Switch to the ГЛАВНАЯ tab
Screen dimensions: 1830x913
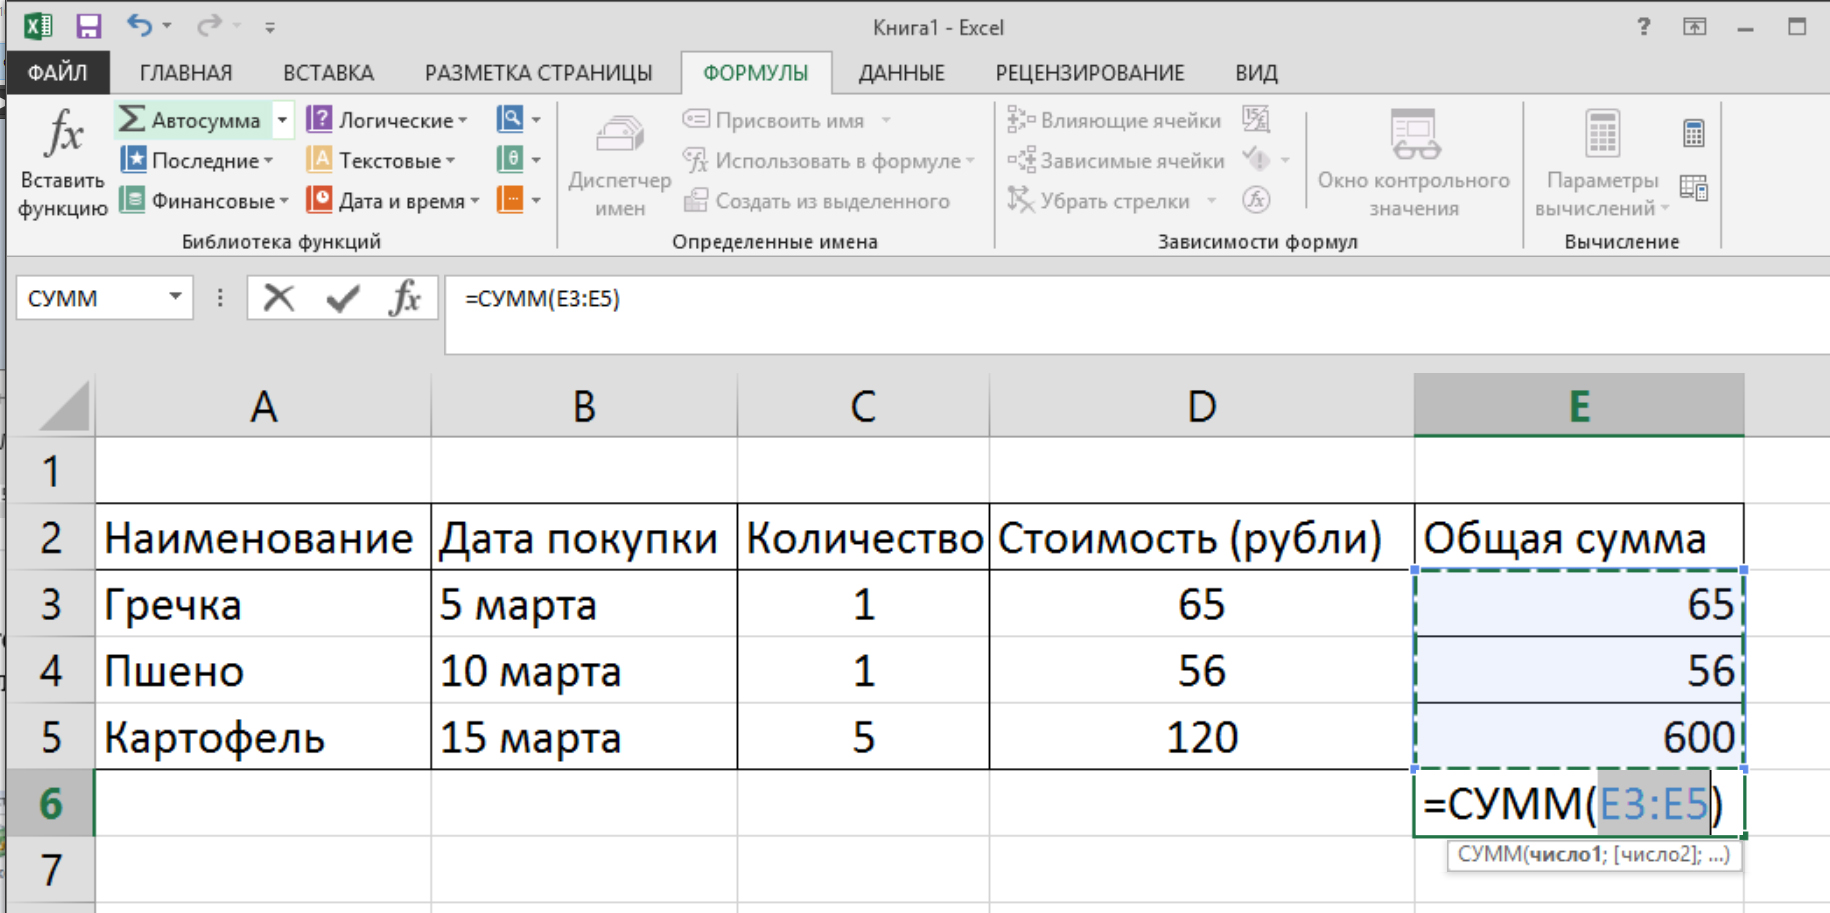(186, 73)
